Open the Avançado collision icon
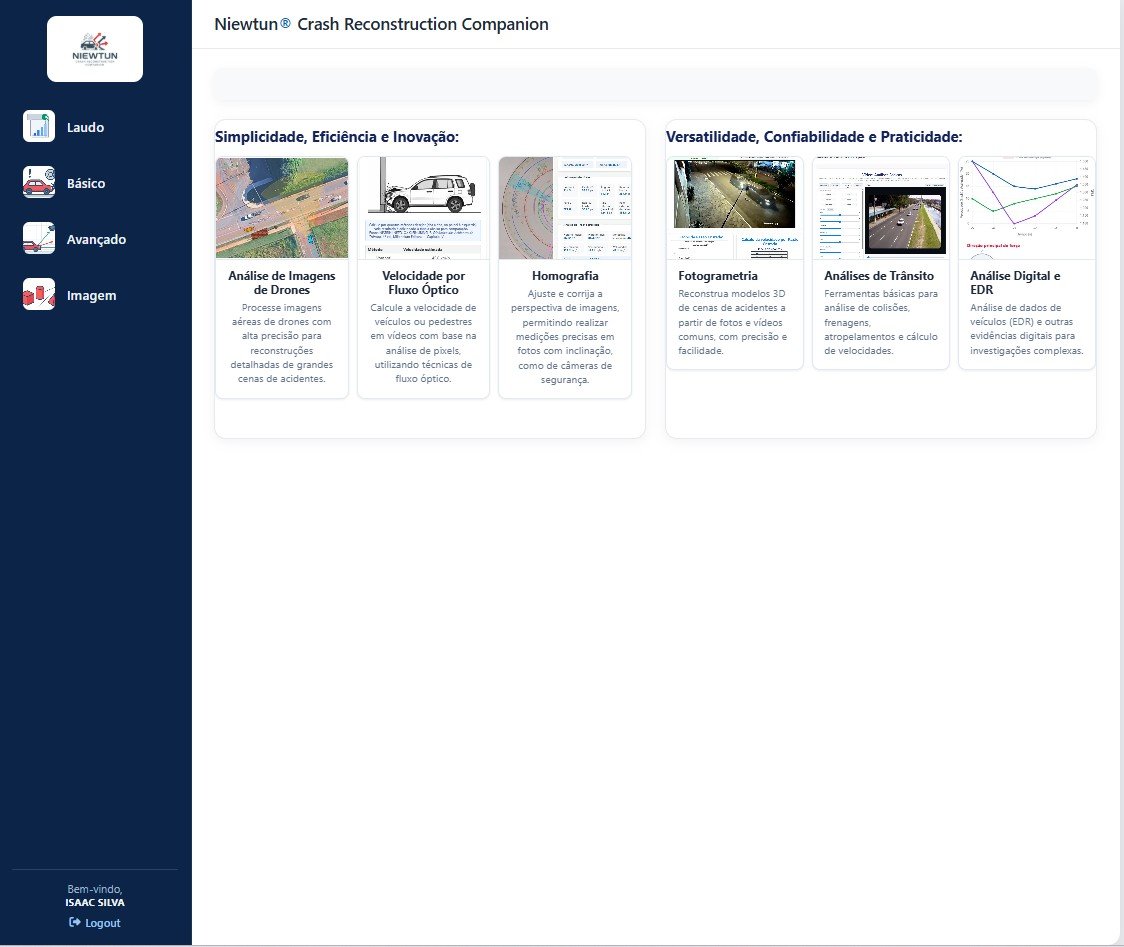Viewport: 1124px width, 947px height. (x=39, y=238)
